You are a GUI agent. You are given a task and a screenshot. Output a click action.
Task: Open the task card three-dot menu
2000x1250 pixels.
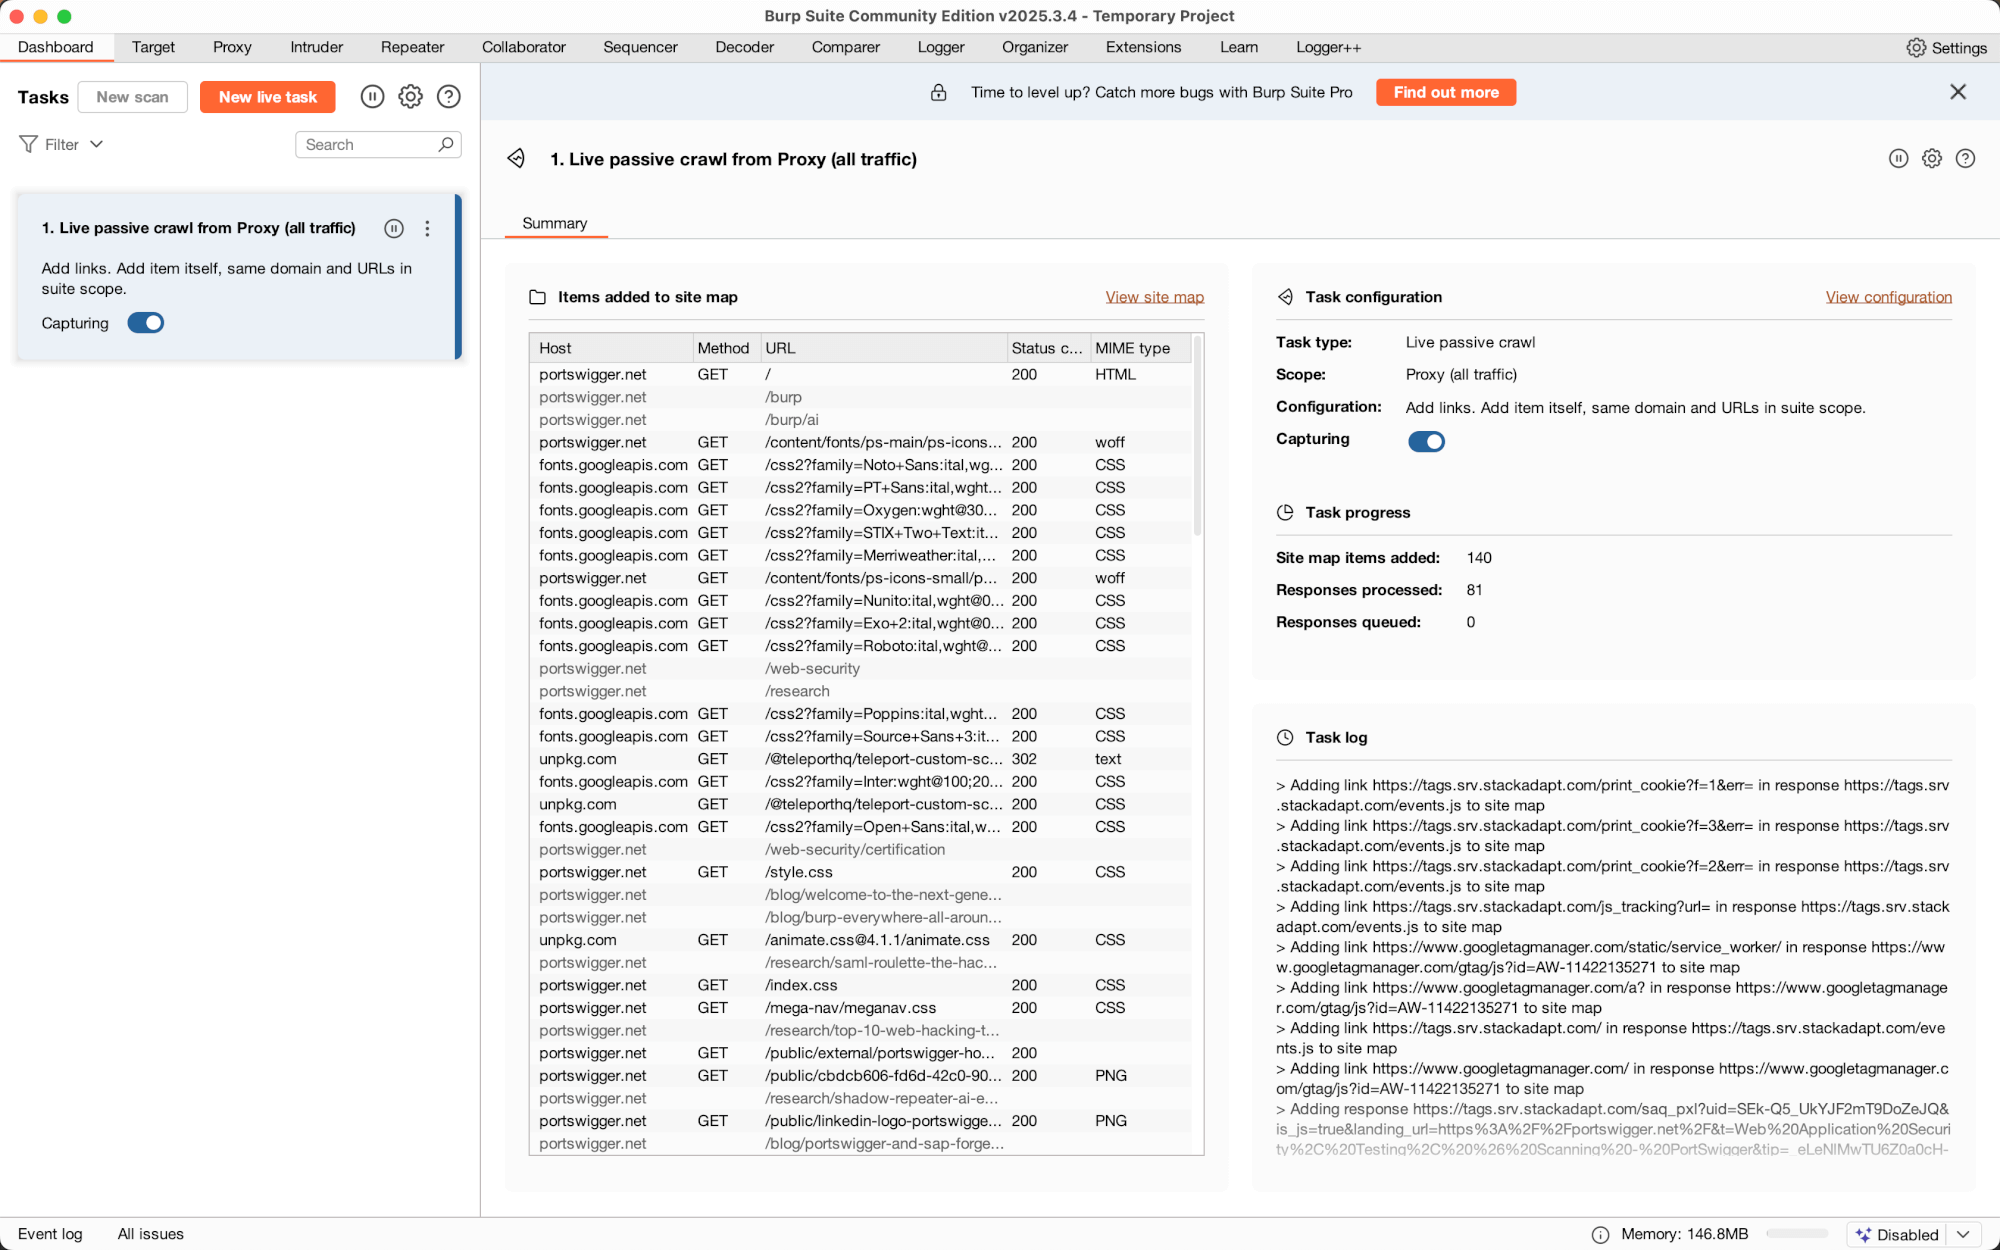[x=427, y=229]
